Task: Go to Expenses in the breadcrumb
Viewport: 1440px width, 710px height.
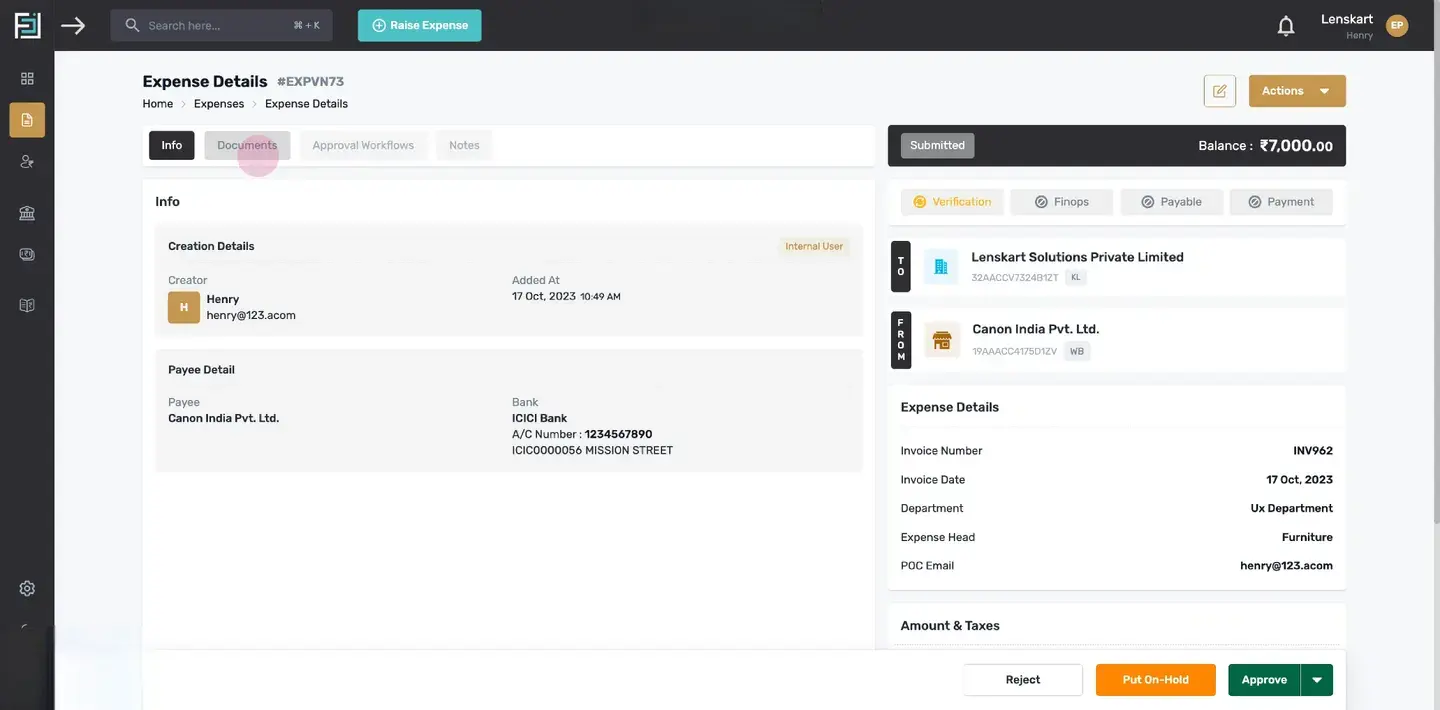Action: [219, 104]
